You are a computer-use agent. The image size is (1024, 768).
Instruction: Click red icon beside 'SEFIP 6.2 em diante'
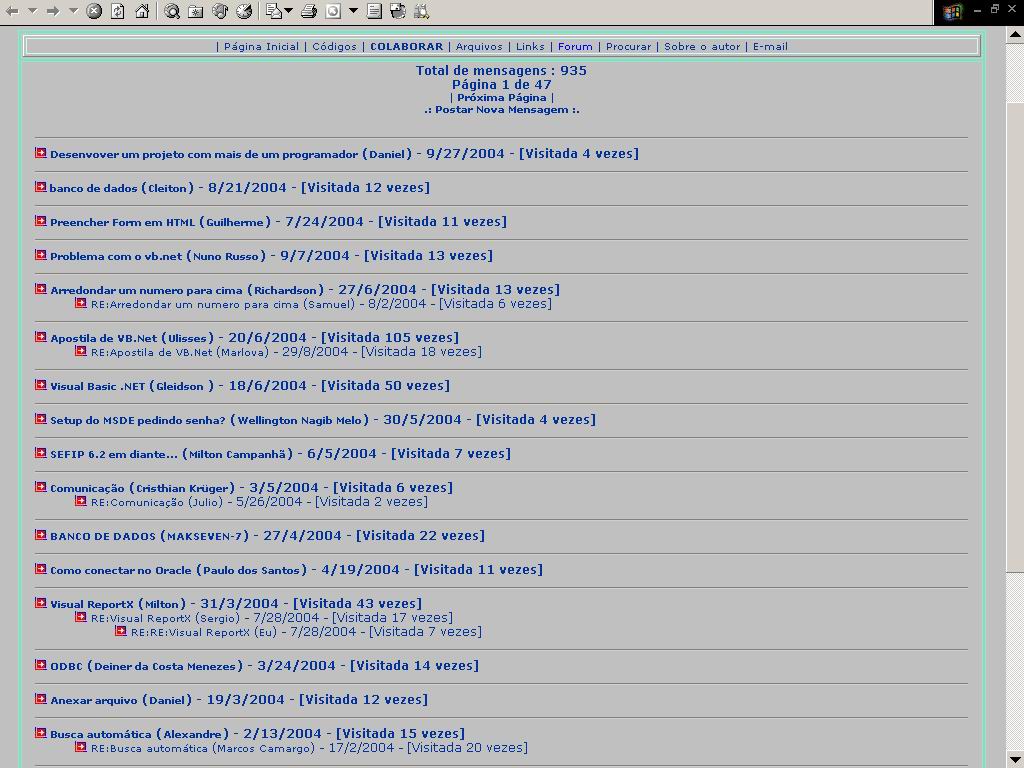40,452
